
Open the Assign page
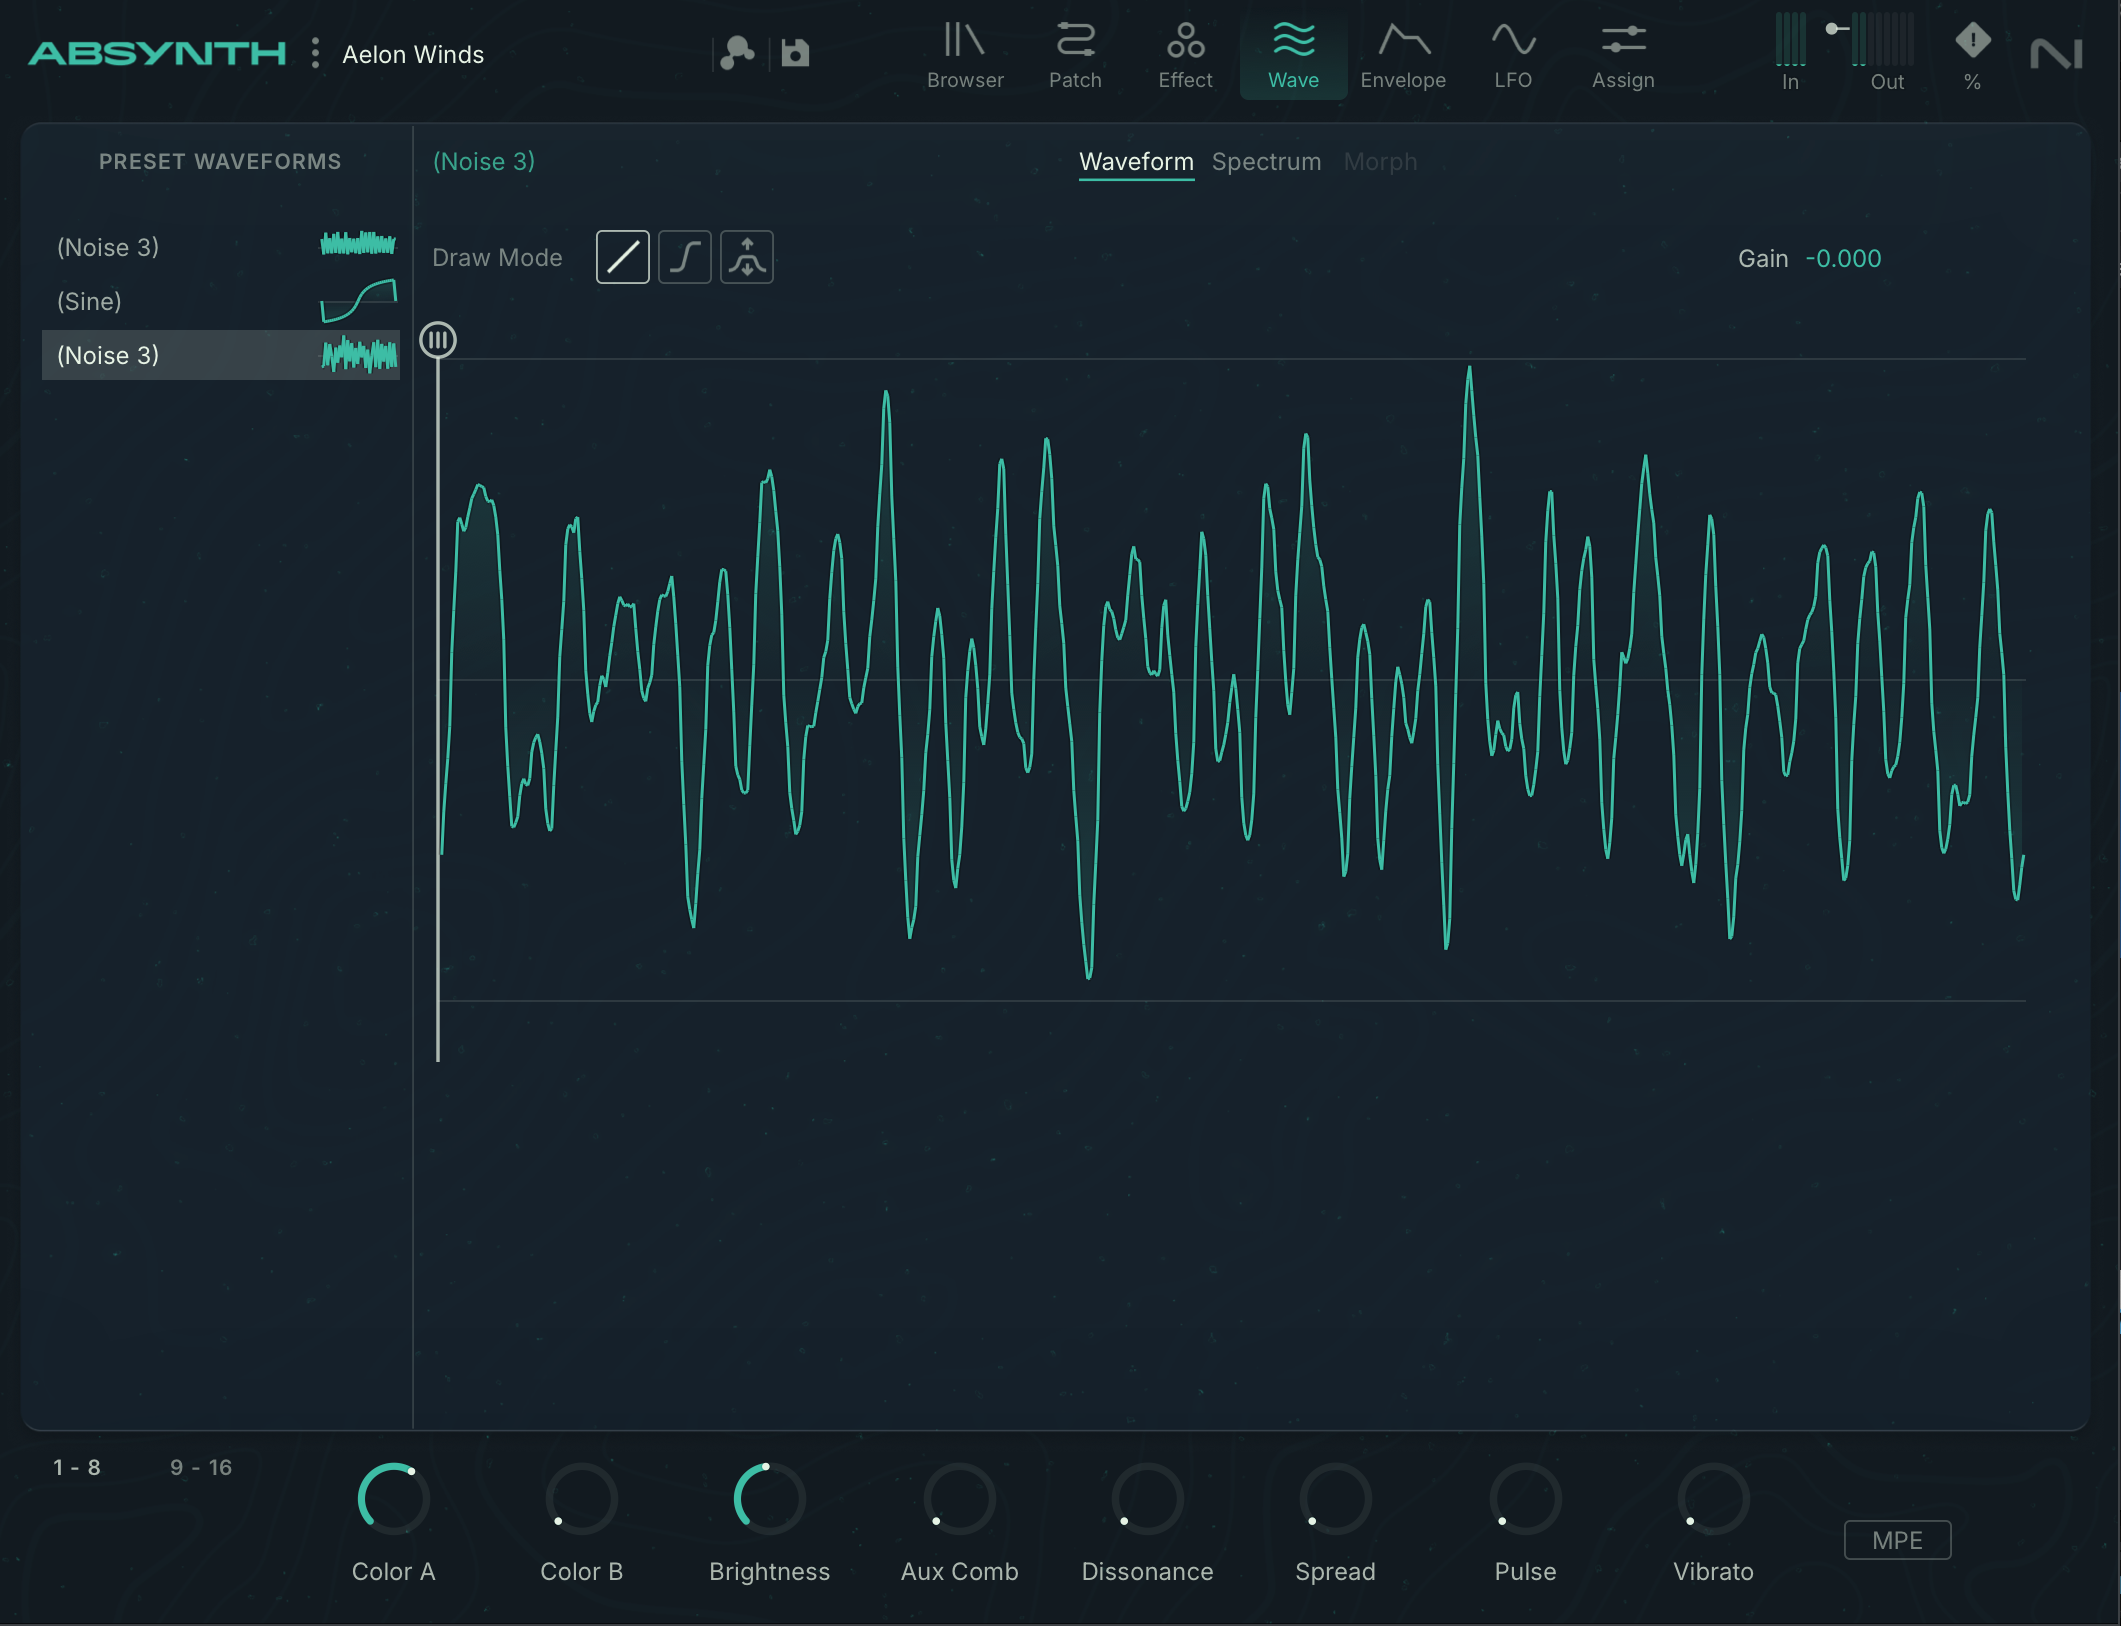point(1623,56)
